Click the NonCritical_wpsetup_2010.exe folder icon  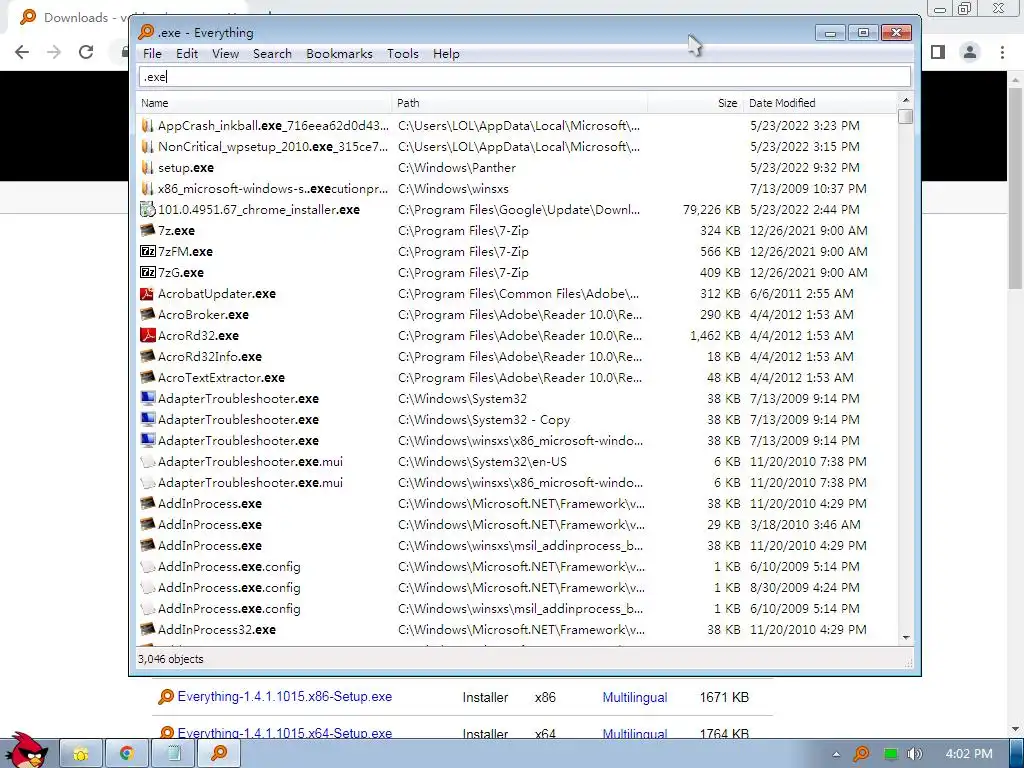tap(148, 146)
